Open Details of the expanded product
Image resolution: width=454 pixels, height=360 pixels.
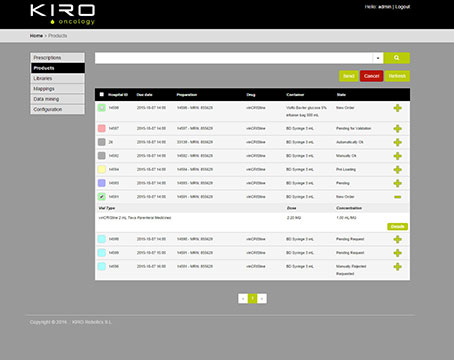pyautogui.click(x=397, y=227)
